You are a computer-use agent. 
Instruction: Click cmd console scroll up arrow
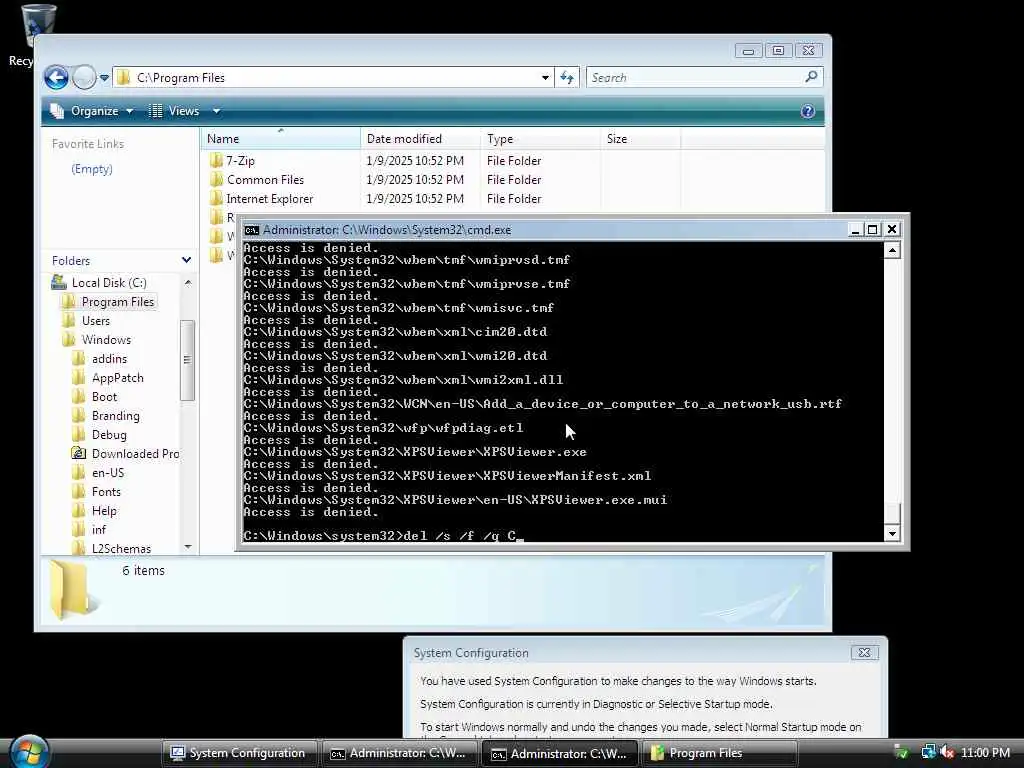(892, 250)
